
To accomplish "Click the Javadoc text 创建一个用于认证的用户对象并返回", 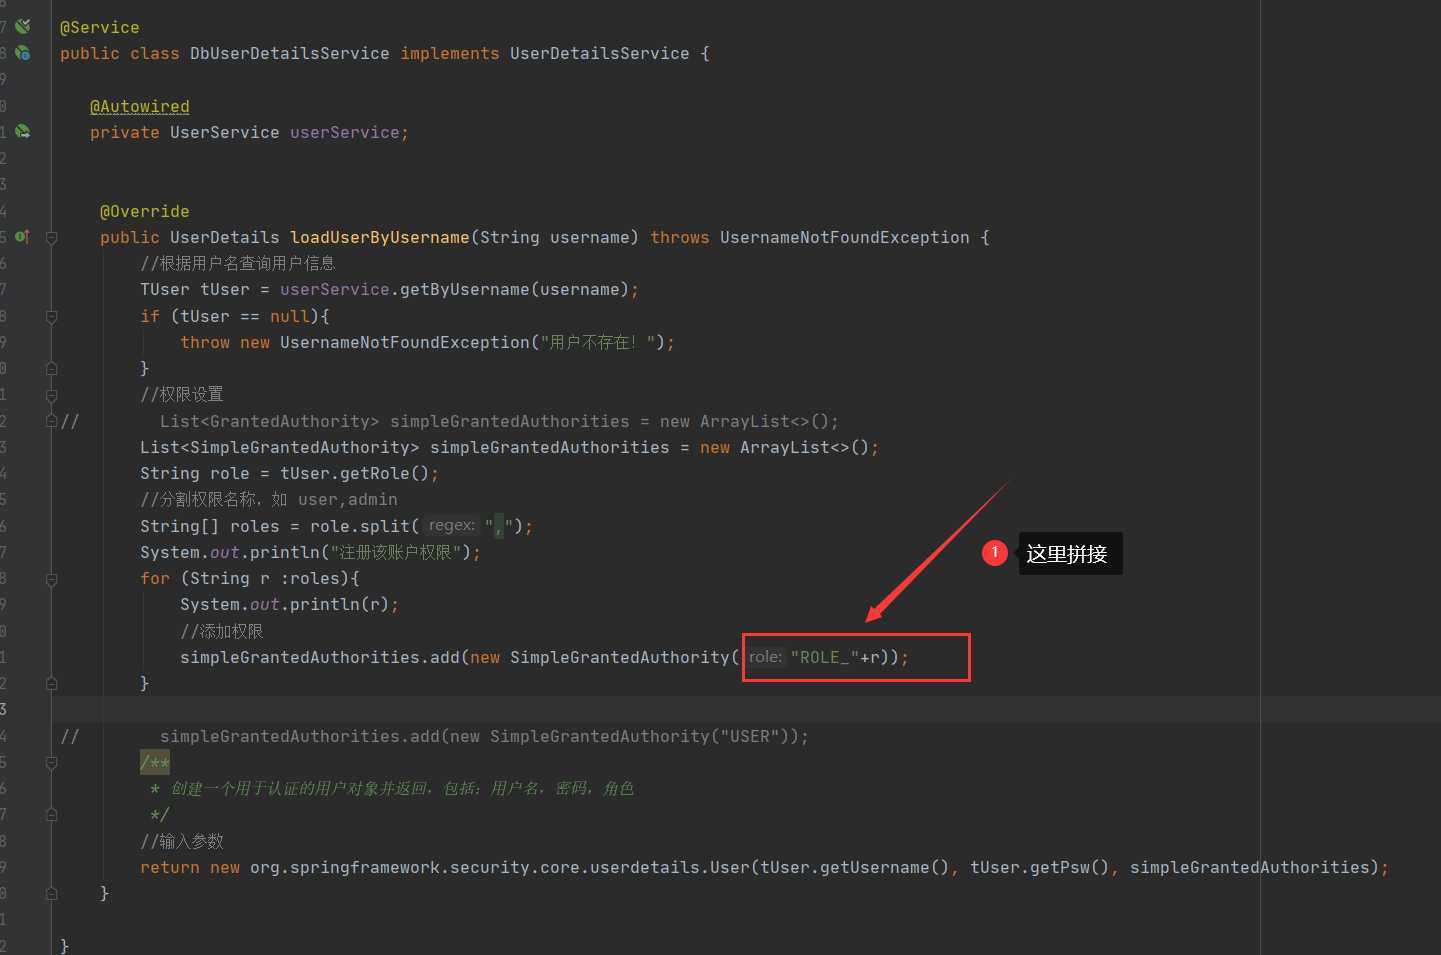I will click(300, 788).
